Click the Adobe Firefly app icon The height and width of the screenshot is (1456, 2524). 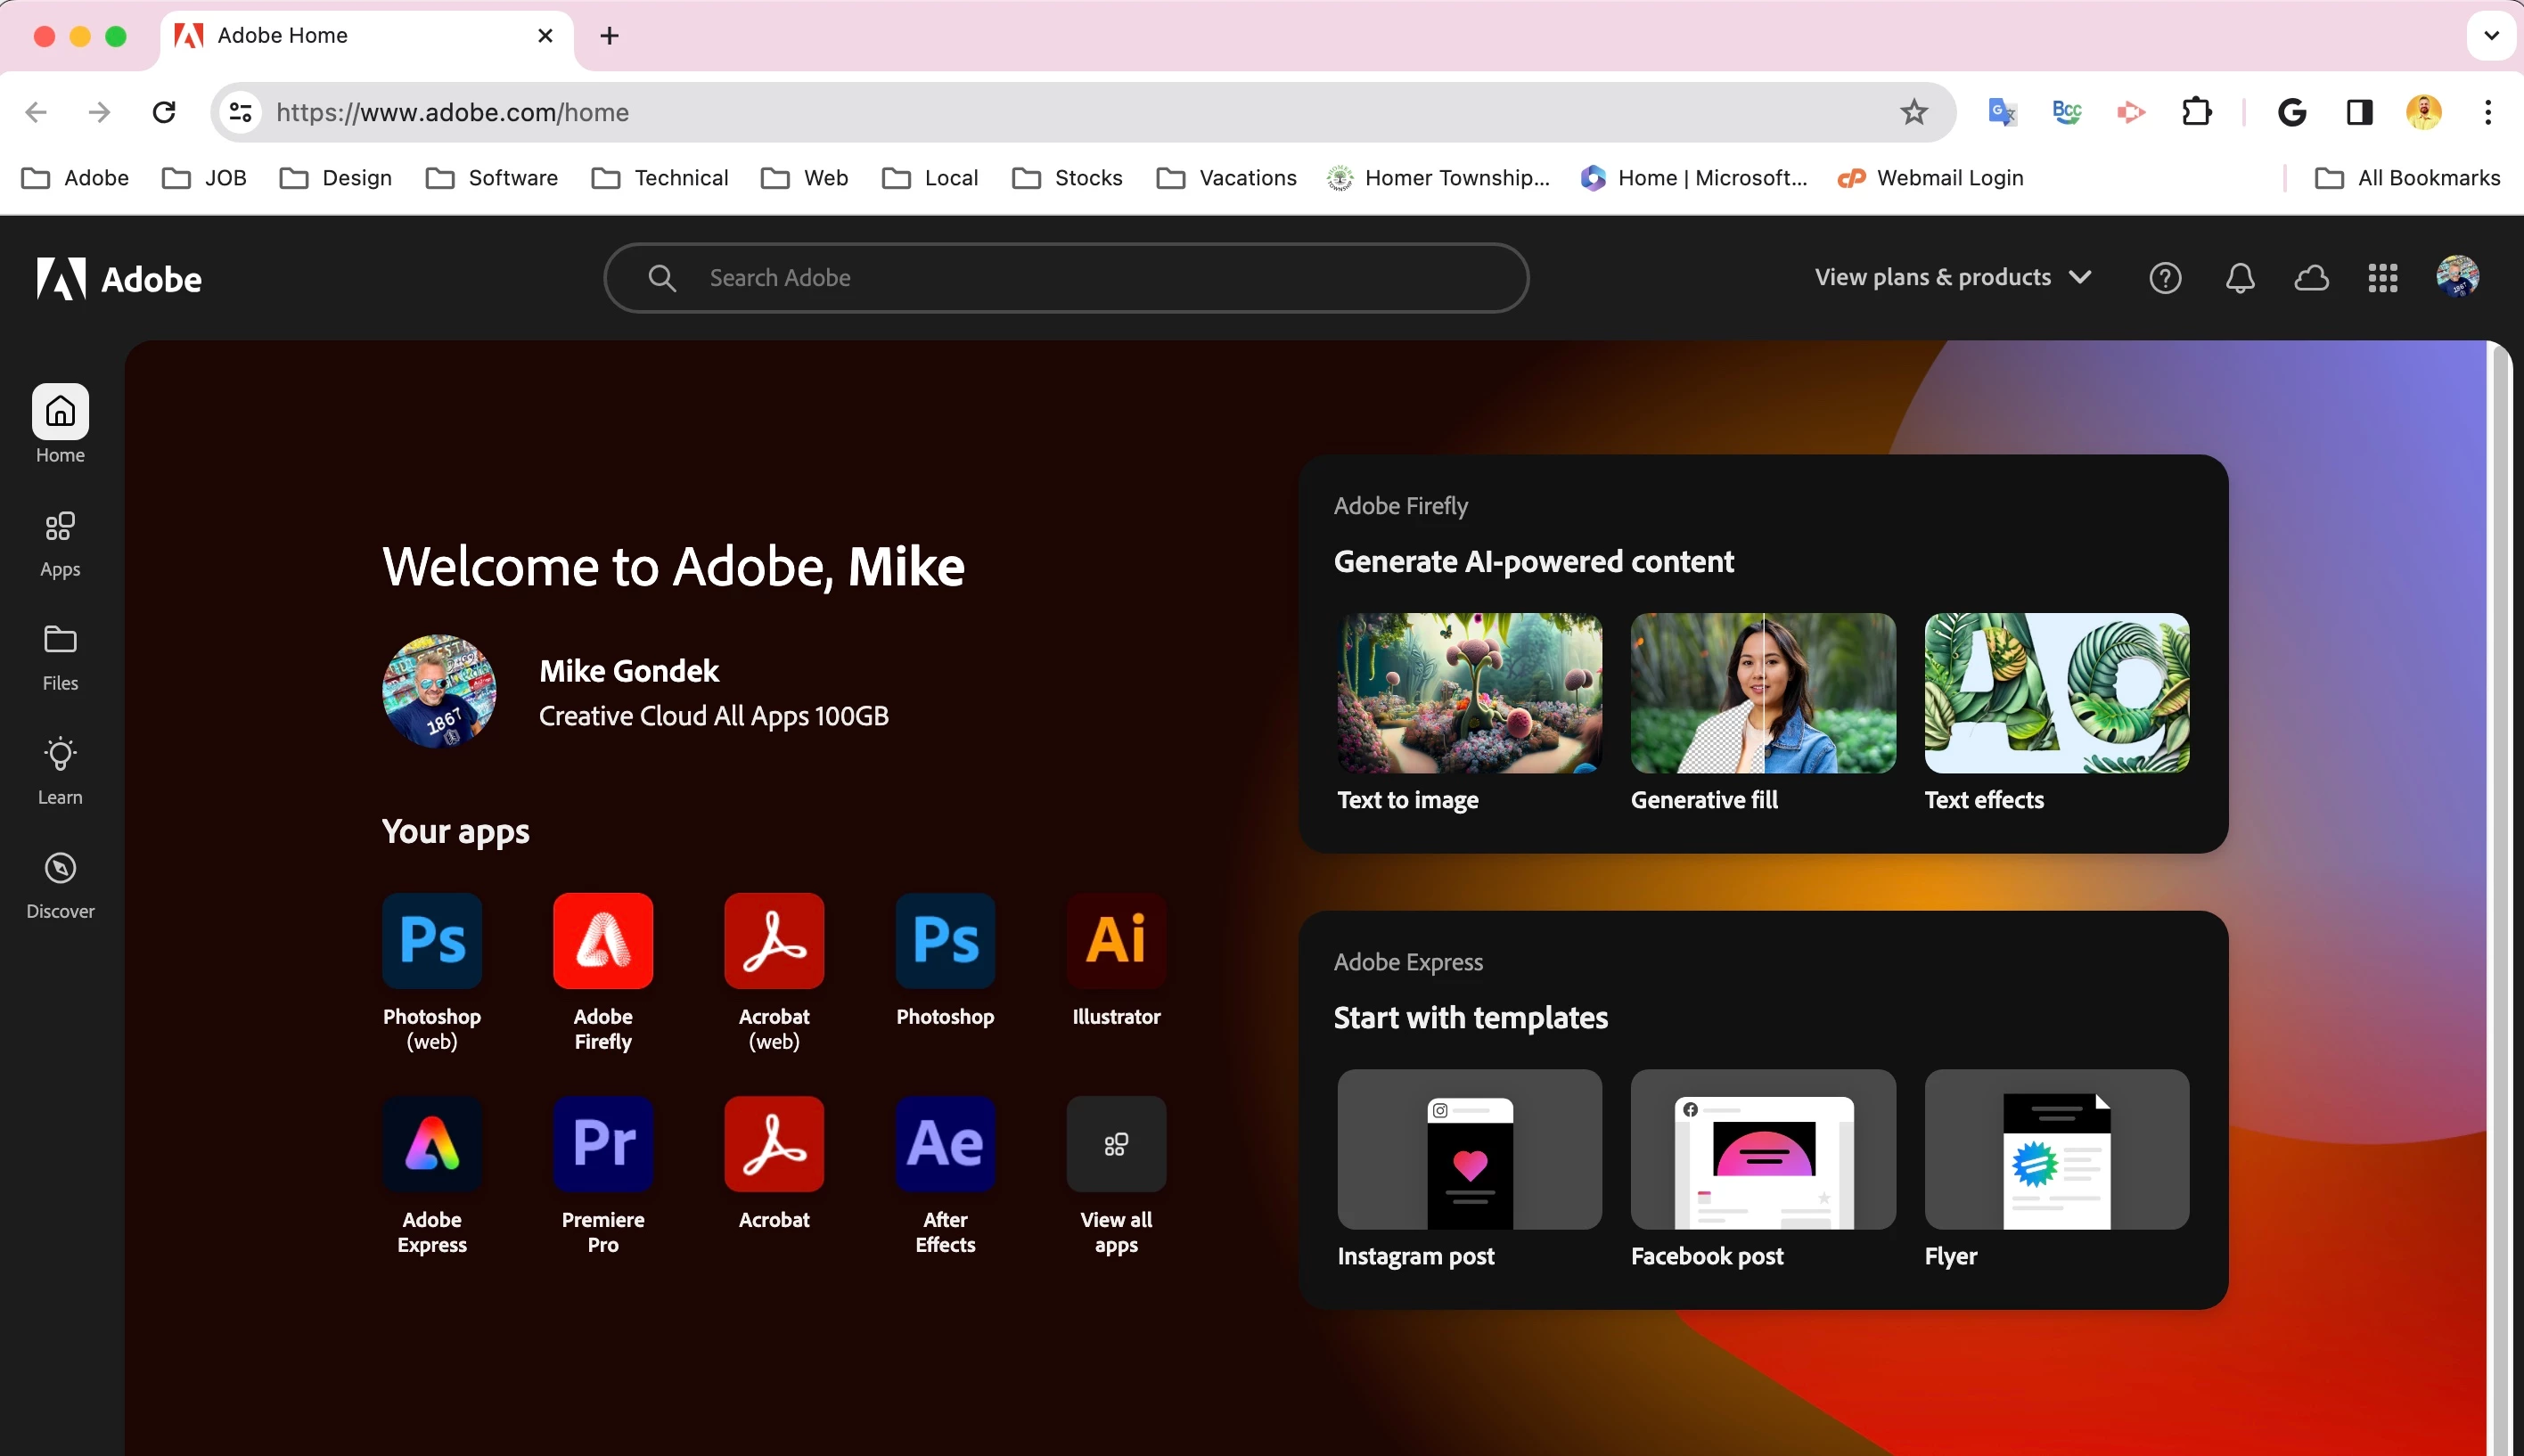(602, 940)
